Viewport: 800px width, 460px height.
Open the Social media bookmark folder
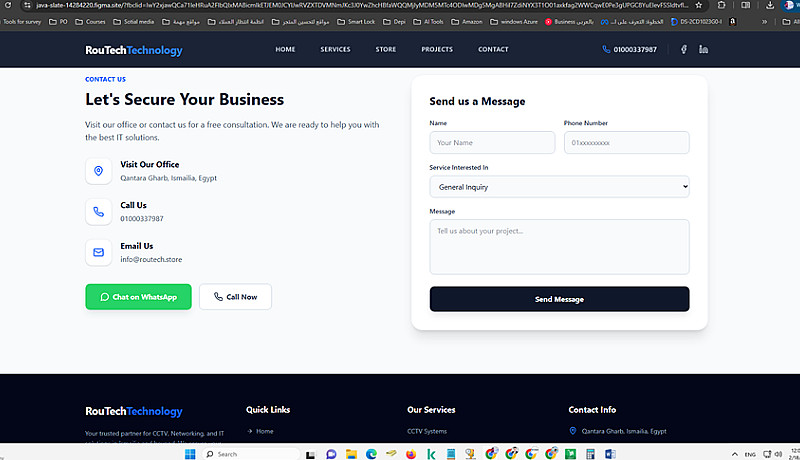point(133,22)
